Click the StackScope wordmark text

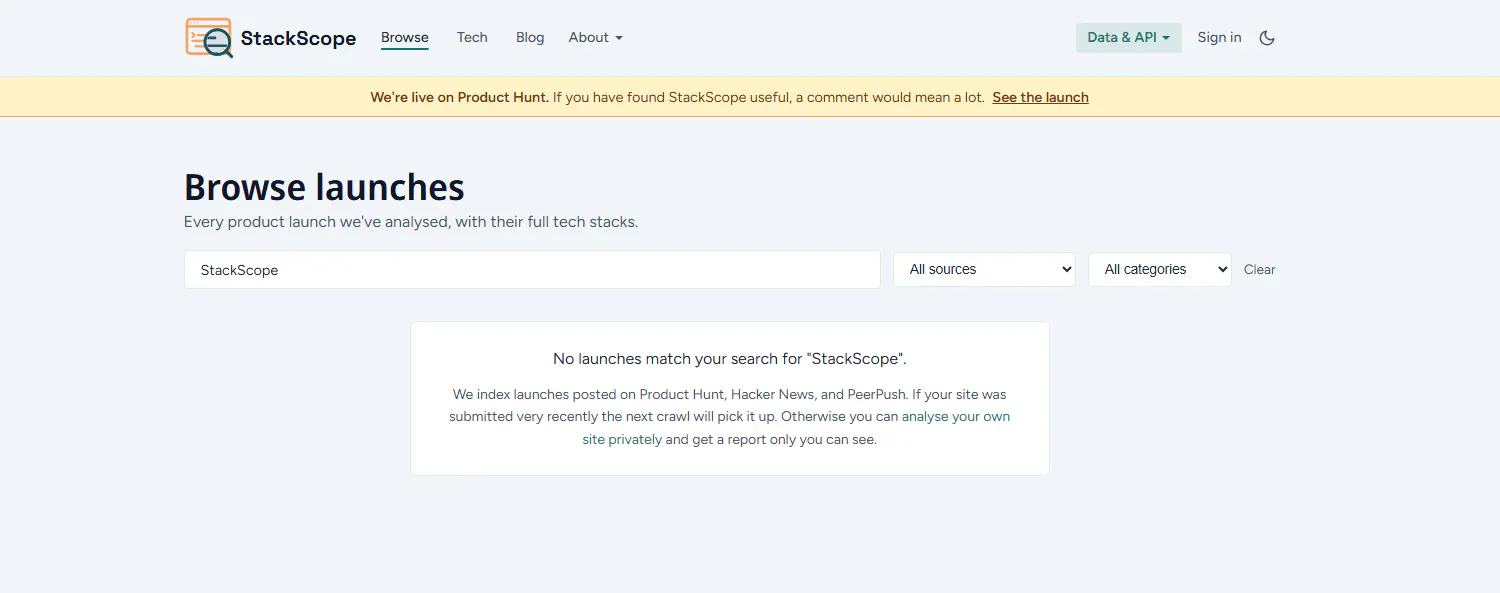pos(298,39)
